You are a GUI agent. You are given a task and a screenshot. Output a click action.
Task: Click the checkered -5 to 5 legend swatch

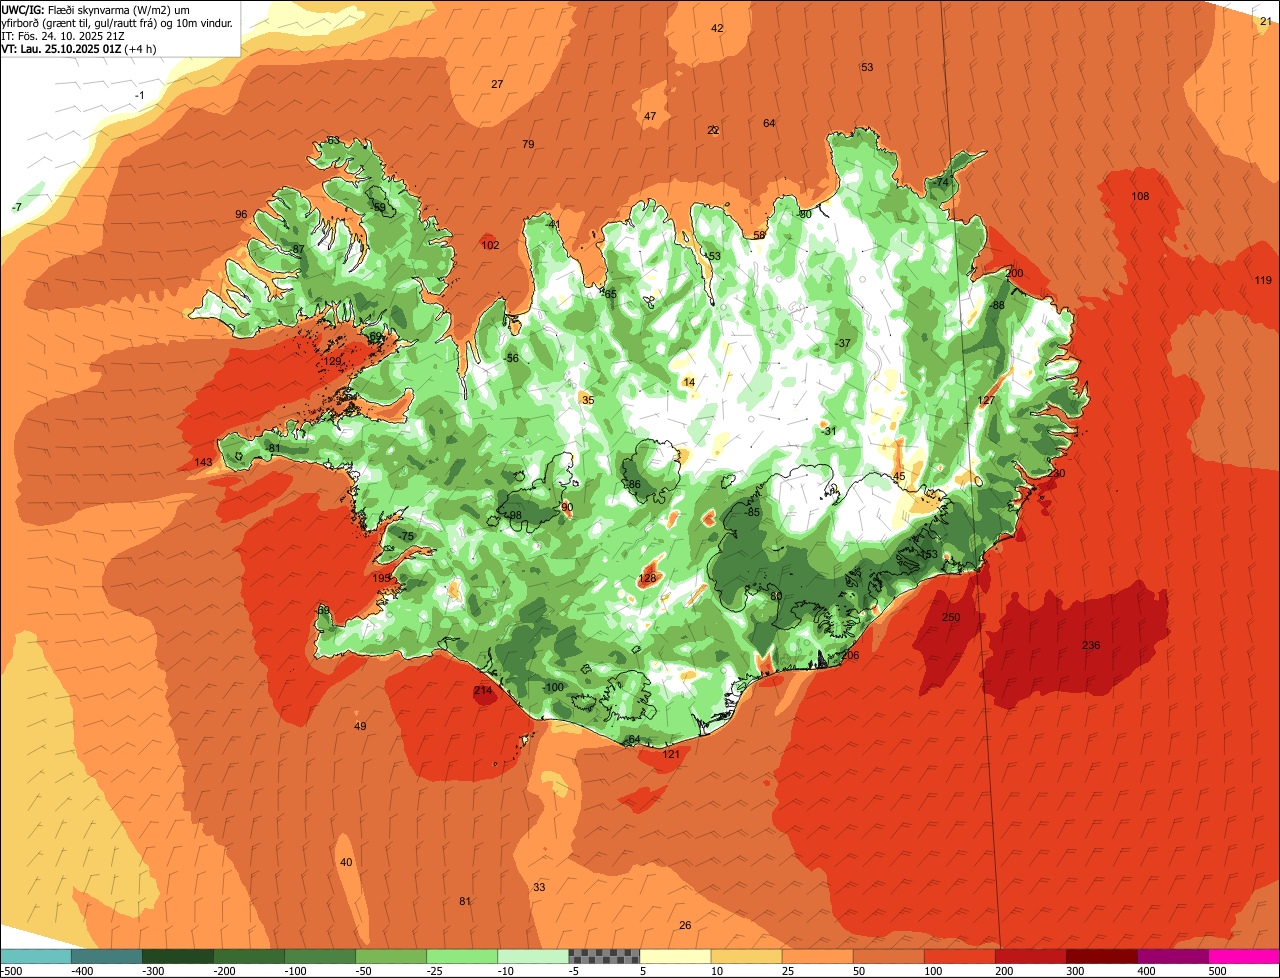pyautogui.click(x=603, y=956)
